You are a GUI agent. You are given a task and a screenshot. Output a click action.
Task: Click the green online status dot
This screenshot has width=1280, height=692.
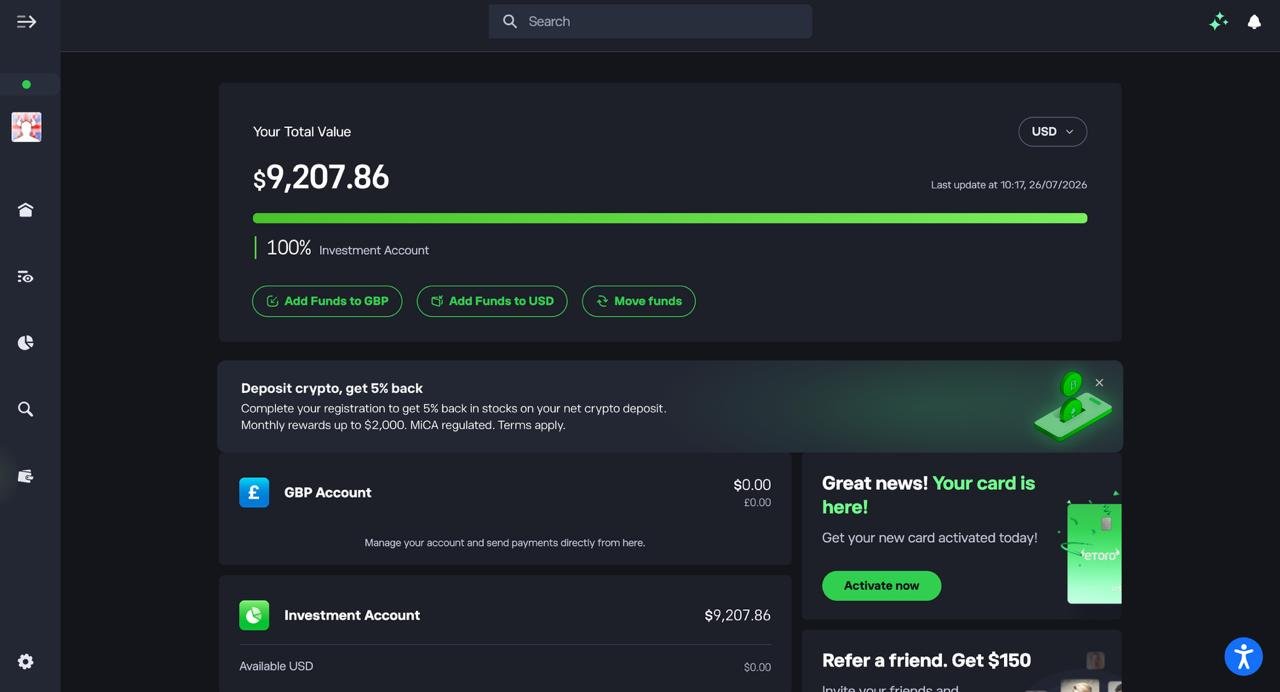pyautogui.click(x=26, y=85)
